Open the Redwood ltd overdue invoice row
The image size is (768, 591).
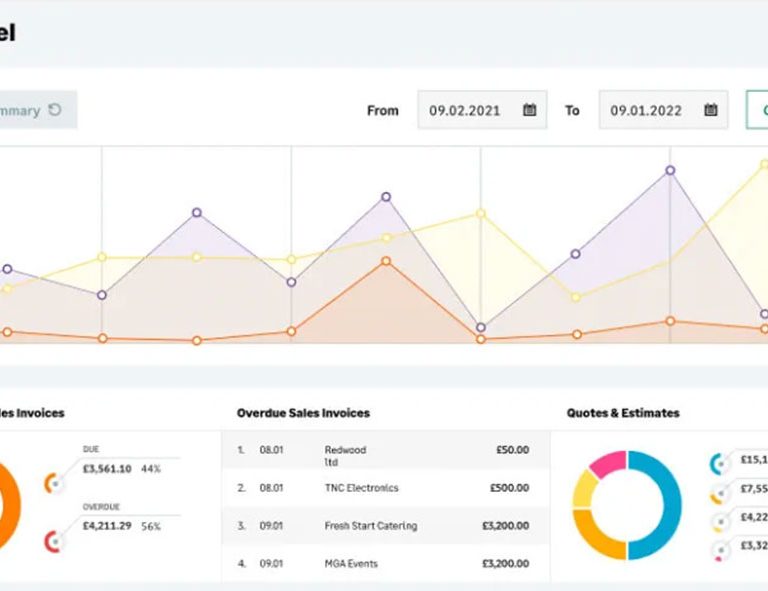pyautogui.click(x=385, y=450)
